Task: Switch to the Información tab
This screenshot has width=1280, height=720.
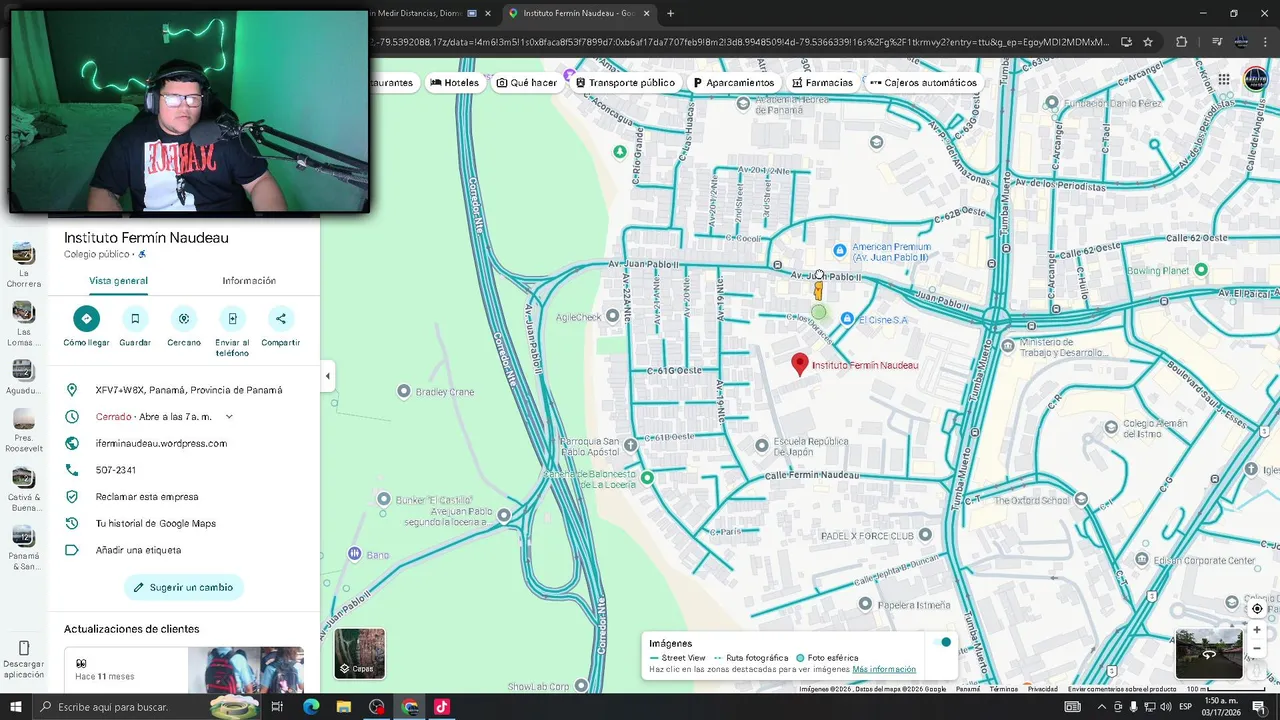Action: tap(249, 281)
